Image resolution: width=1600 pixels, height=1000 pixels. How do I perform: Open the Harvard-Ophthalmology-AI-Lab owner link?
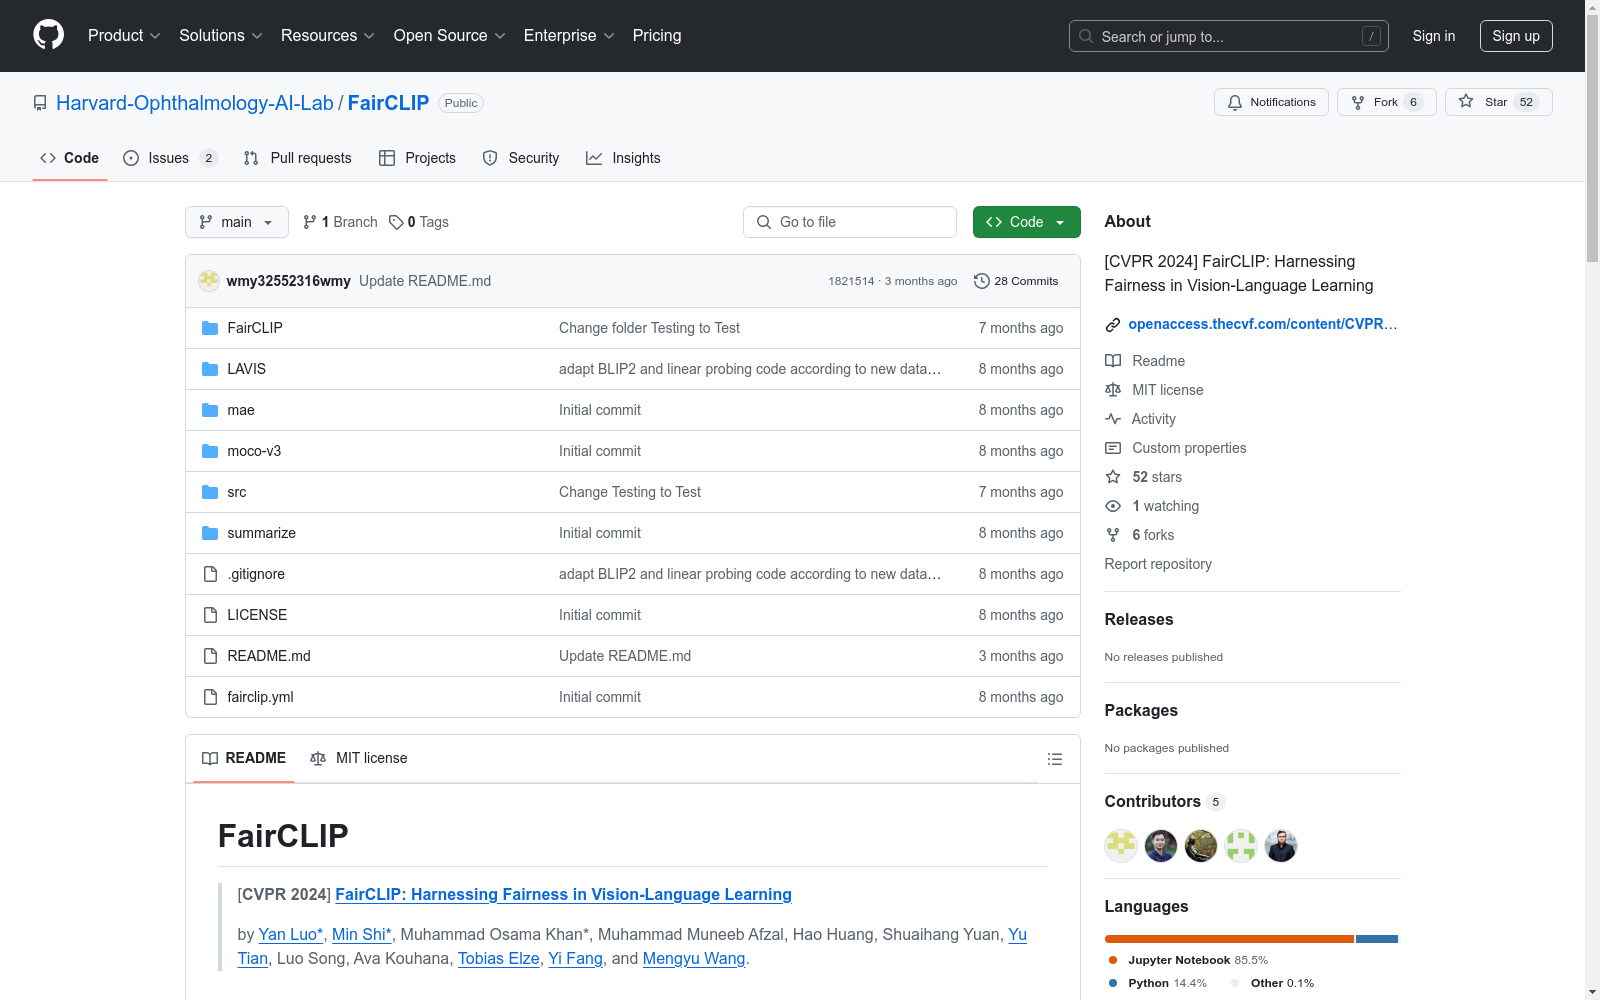(x=195, y=103)
